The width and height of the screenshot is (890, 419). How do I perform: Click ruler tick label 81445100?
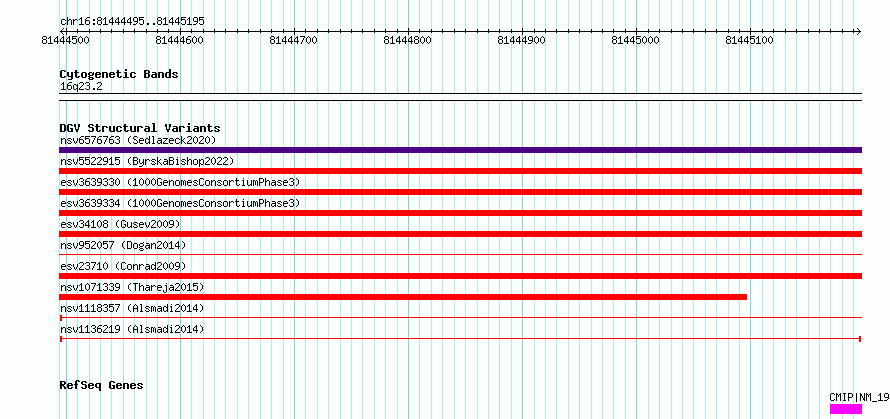tap(750, 40)
